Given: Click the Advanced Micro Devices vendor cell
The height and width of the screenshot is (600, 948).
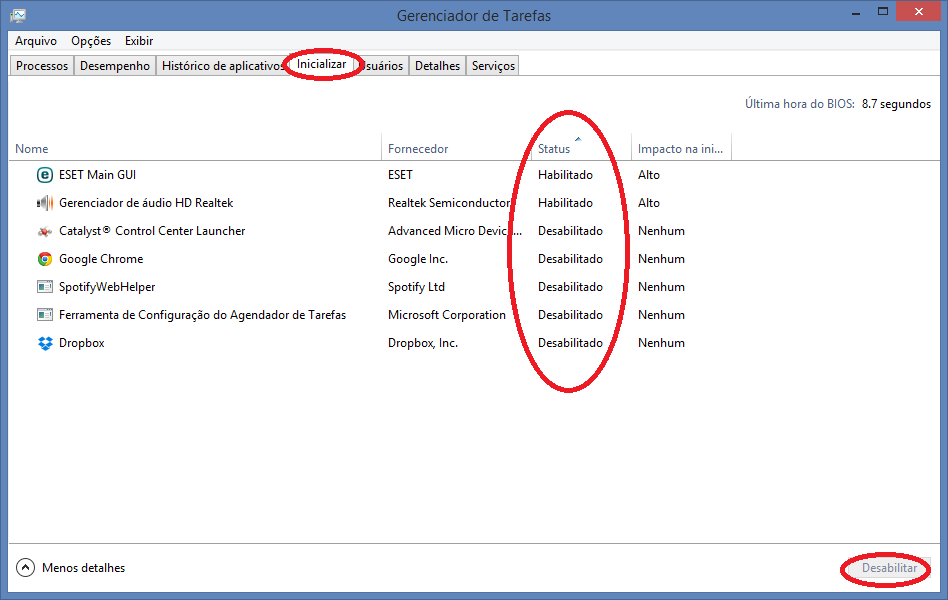Looking at the screenshot, I should [455, 230].
